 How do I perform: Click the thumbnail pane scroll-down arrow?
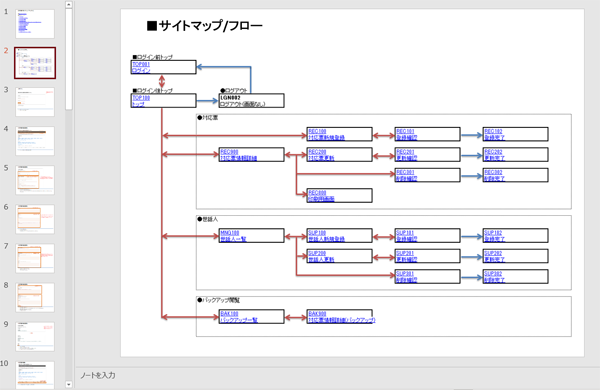click(69, 384)
